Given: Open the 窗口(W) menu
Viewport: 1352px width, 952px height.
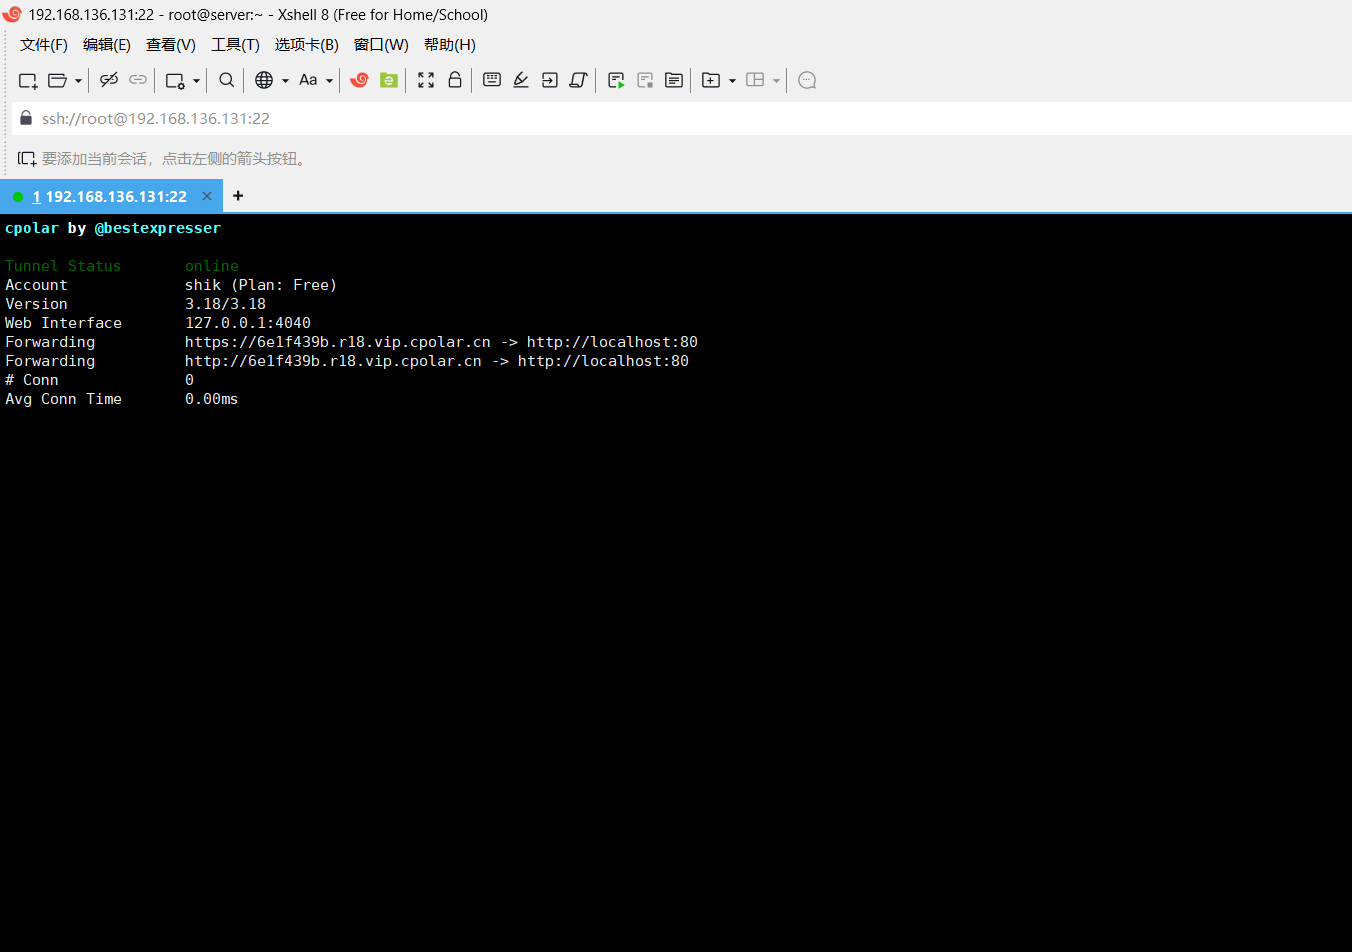Looking at the screenshot, I should coord(381,45).
